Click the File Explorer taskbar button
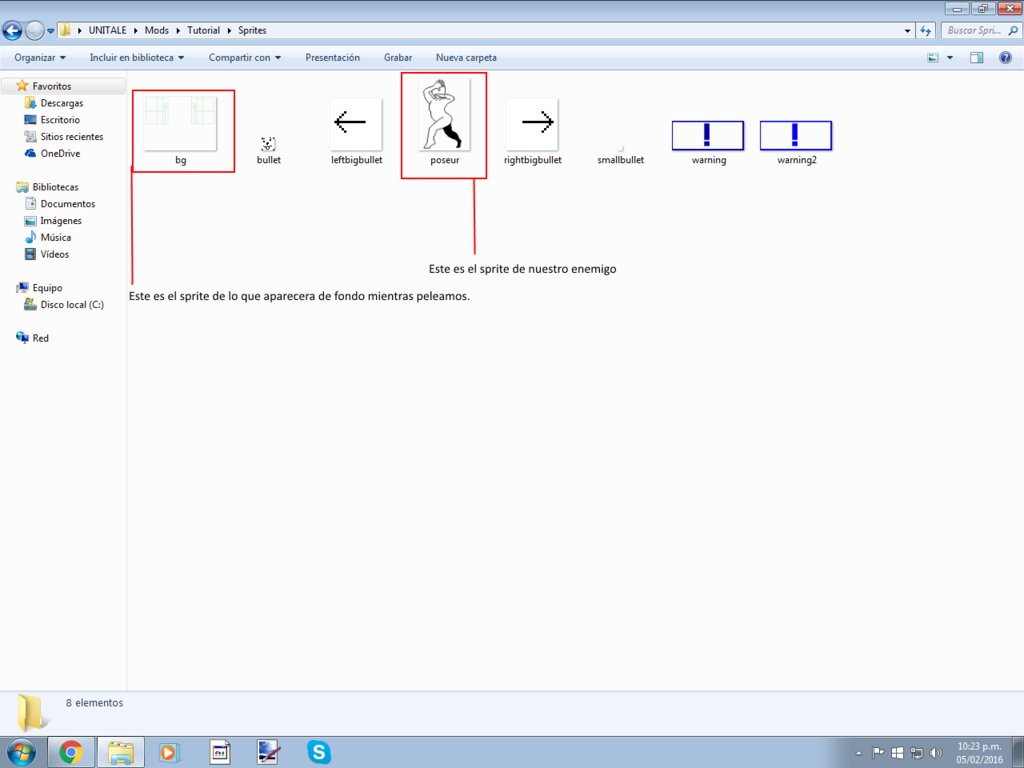 [121, 752]
